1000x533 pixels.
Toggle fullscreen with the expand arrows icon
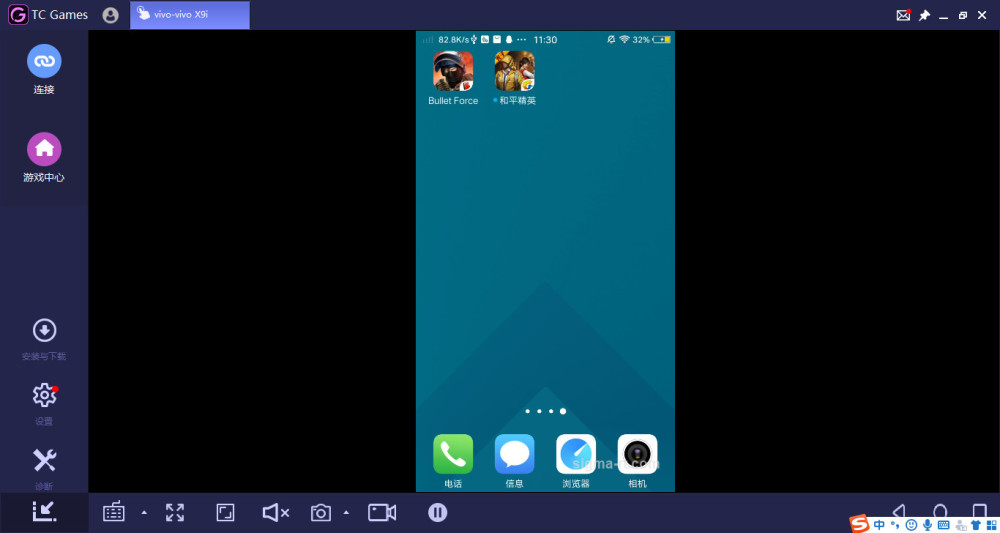(x=175, y=513)
